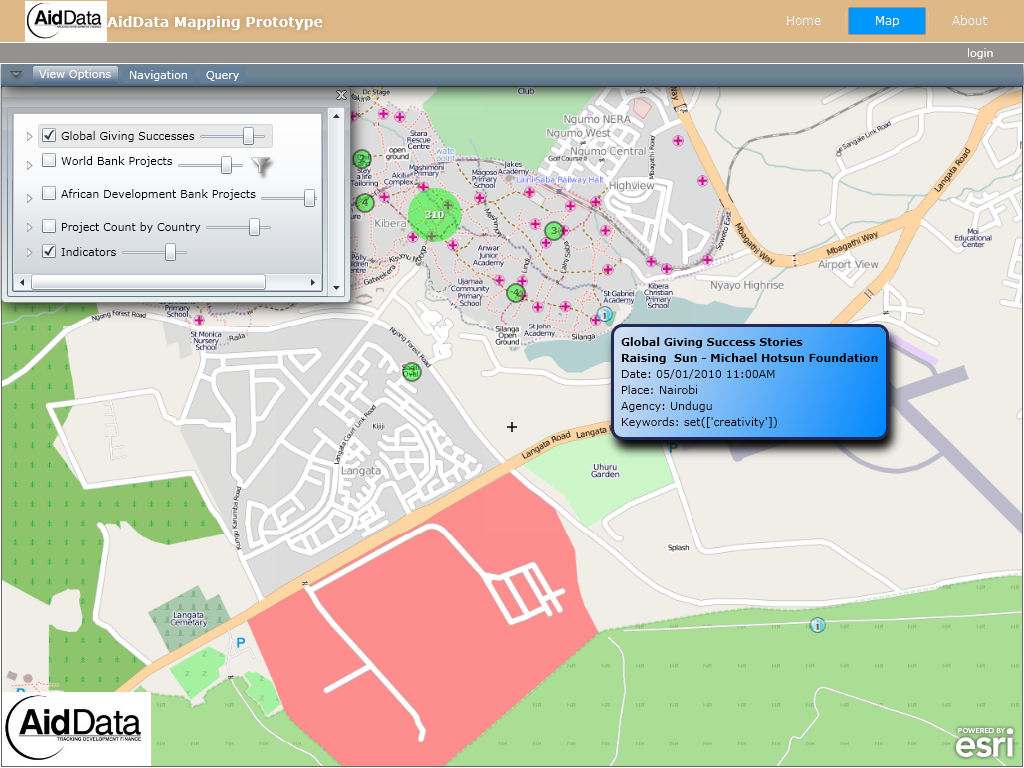Switch to the Query tab
The image size is (1024, 768).
[223, 75]
